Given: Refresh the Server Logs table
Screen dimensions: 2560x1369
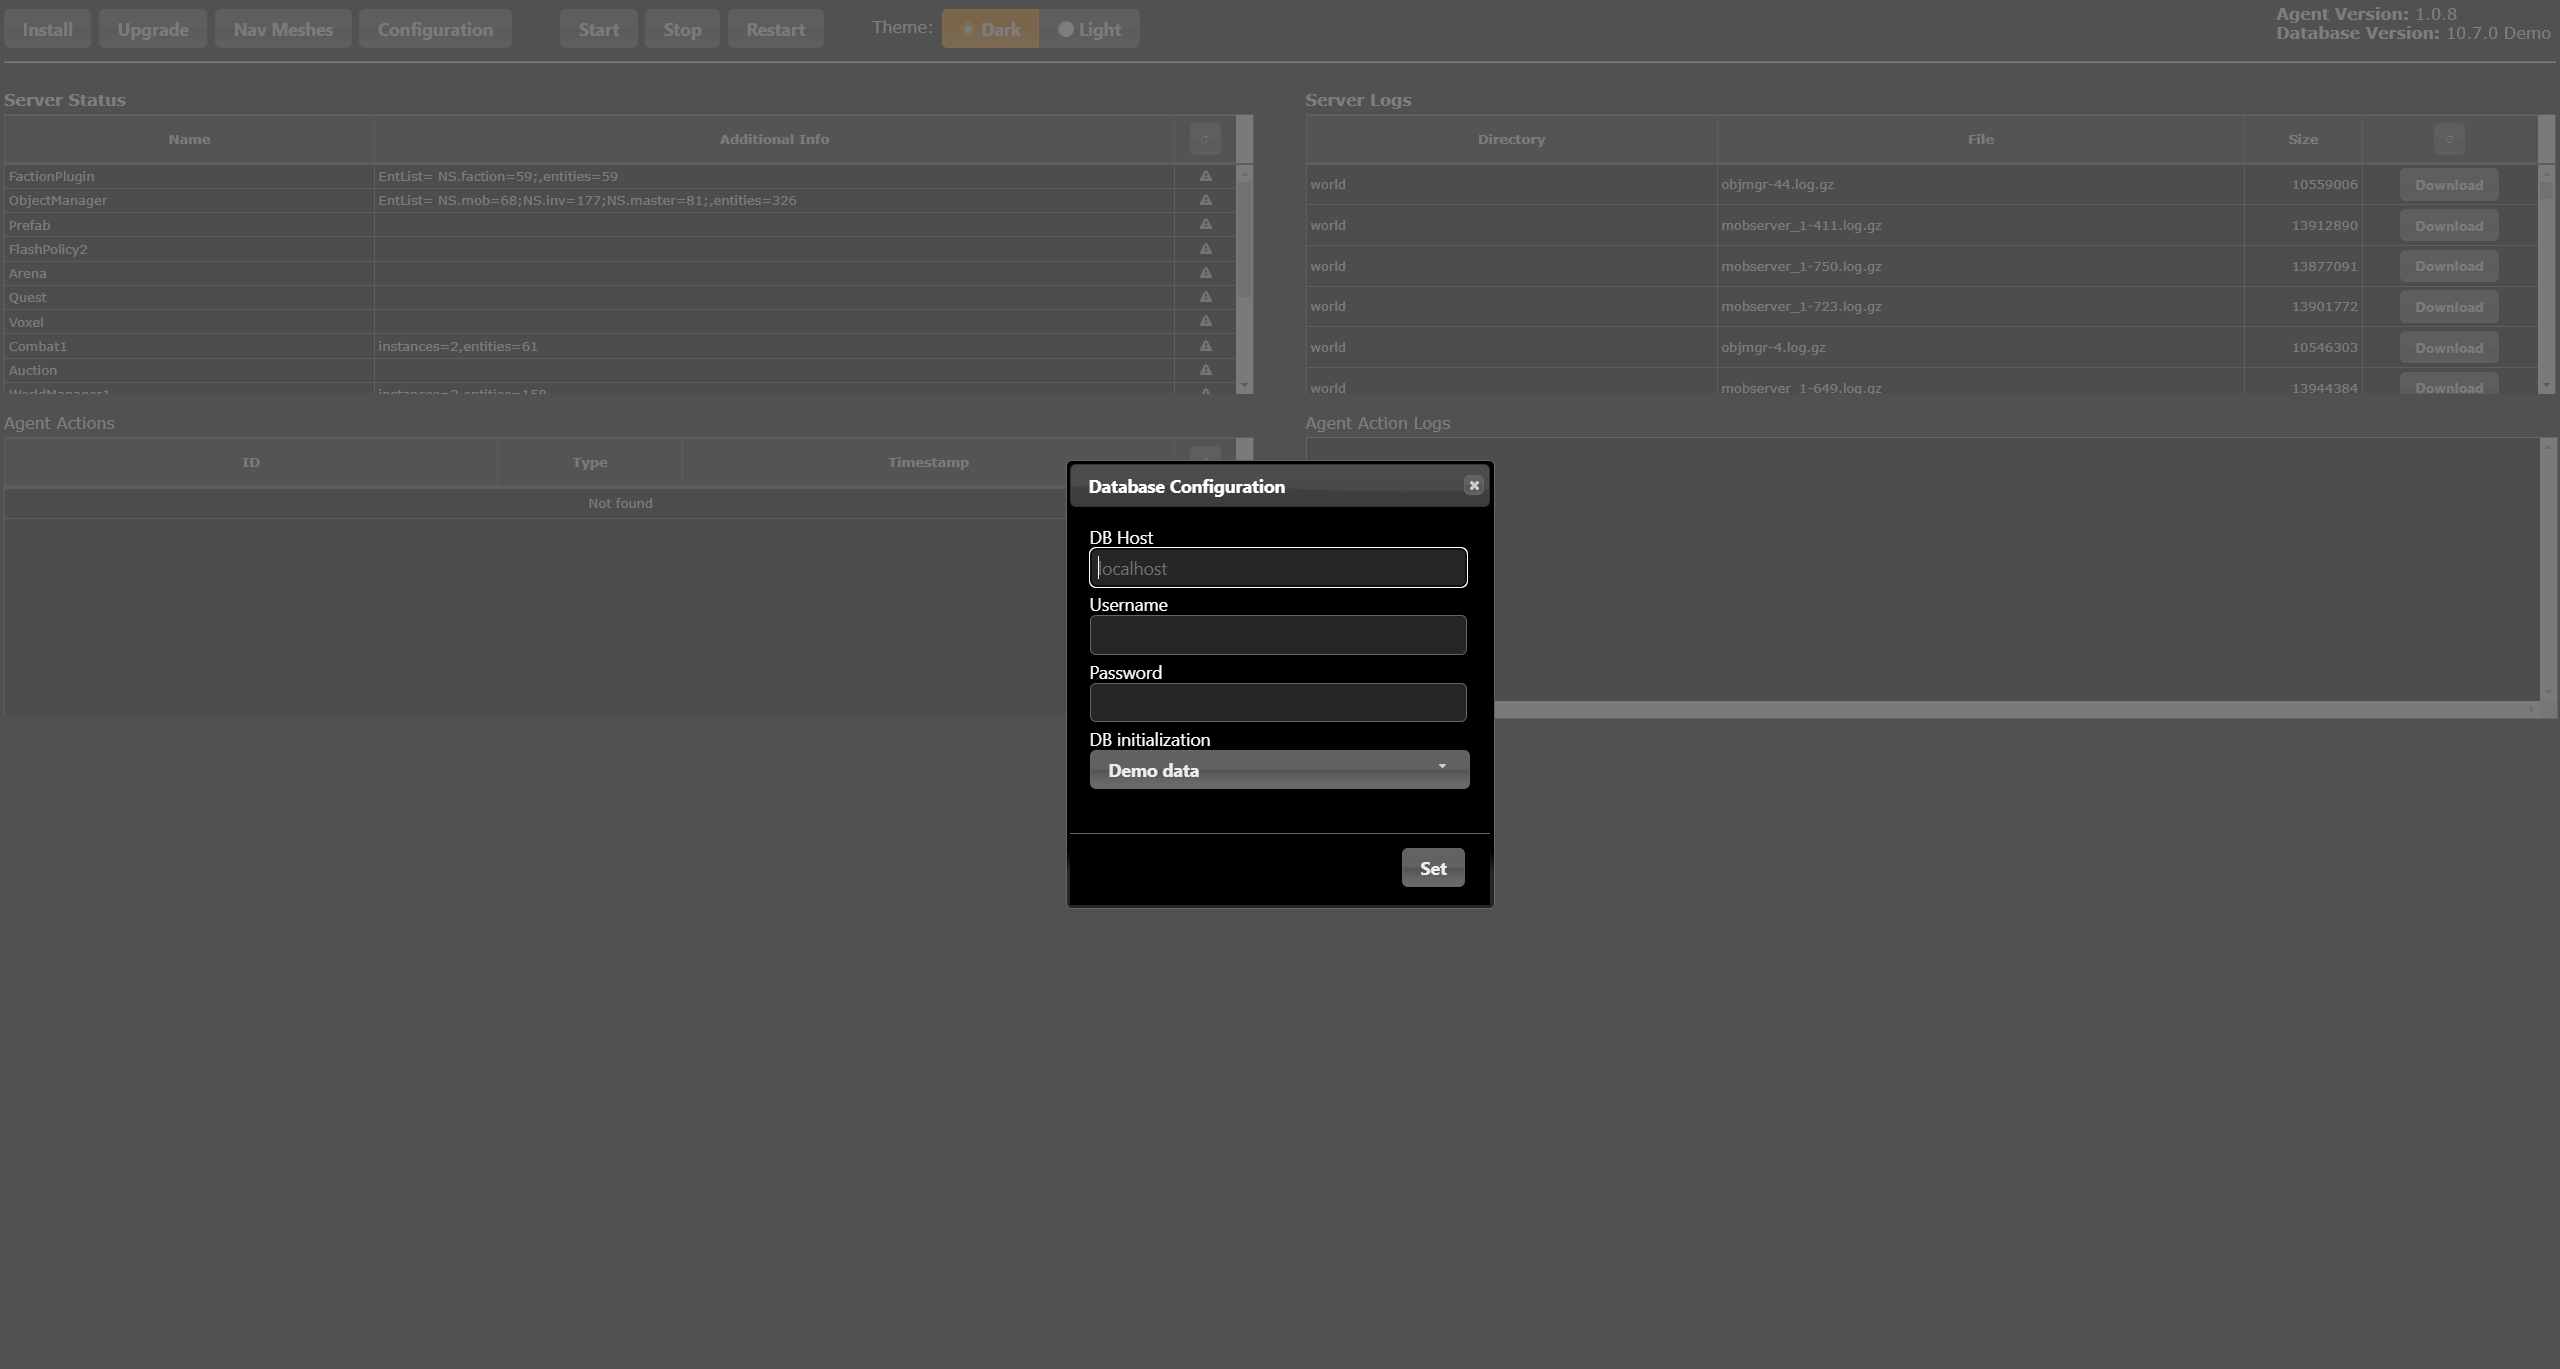Looking at the screenshot, I should coord(2448,139).
